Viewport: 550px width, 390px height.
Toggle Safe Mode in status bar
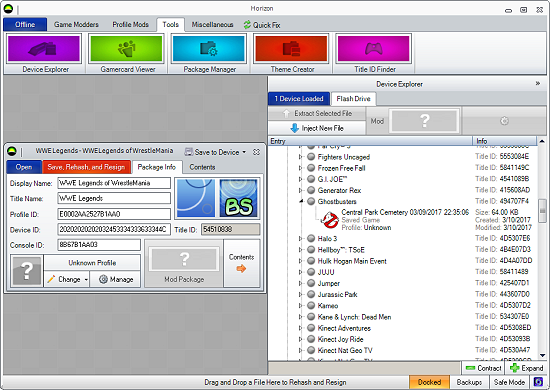click(509, 382)
